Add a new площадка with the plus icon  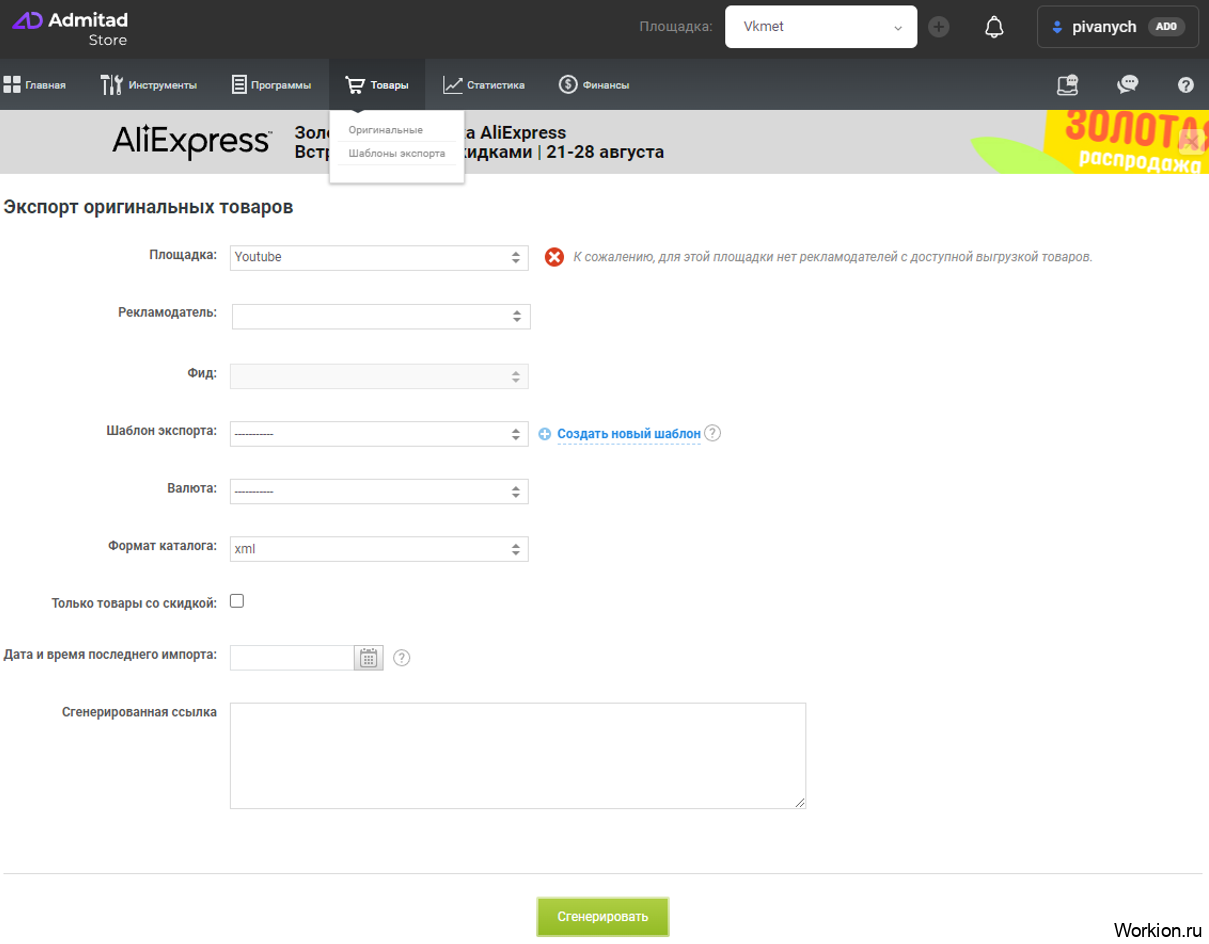tap(938, 27)
